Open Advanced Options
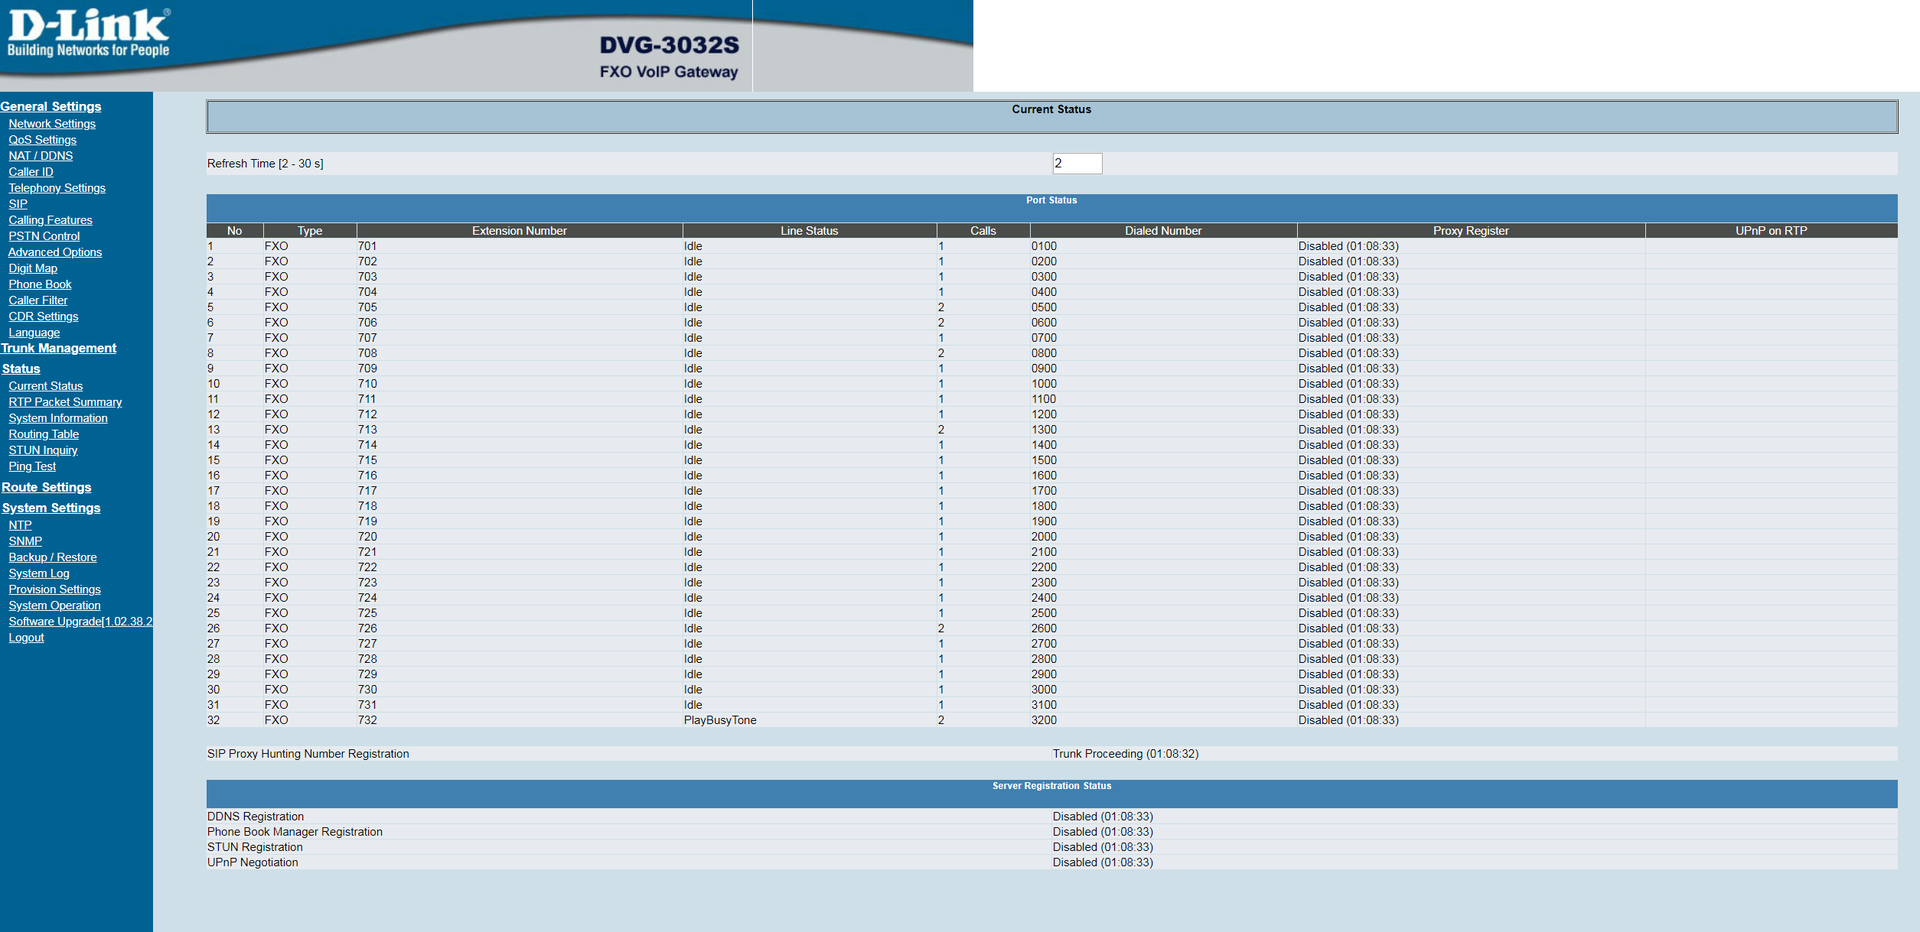This screenshot has width=1920, height=932. coord(55,252)
